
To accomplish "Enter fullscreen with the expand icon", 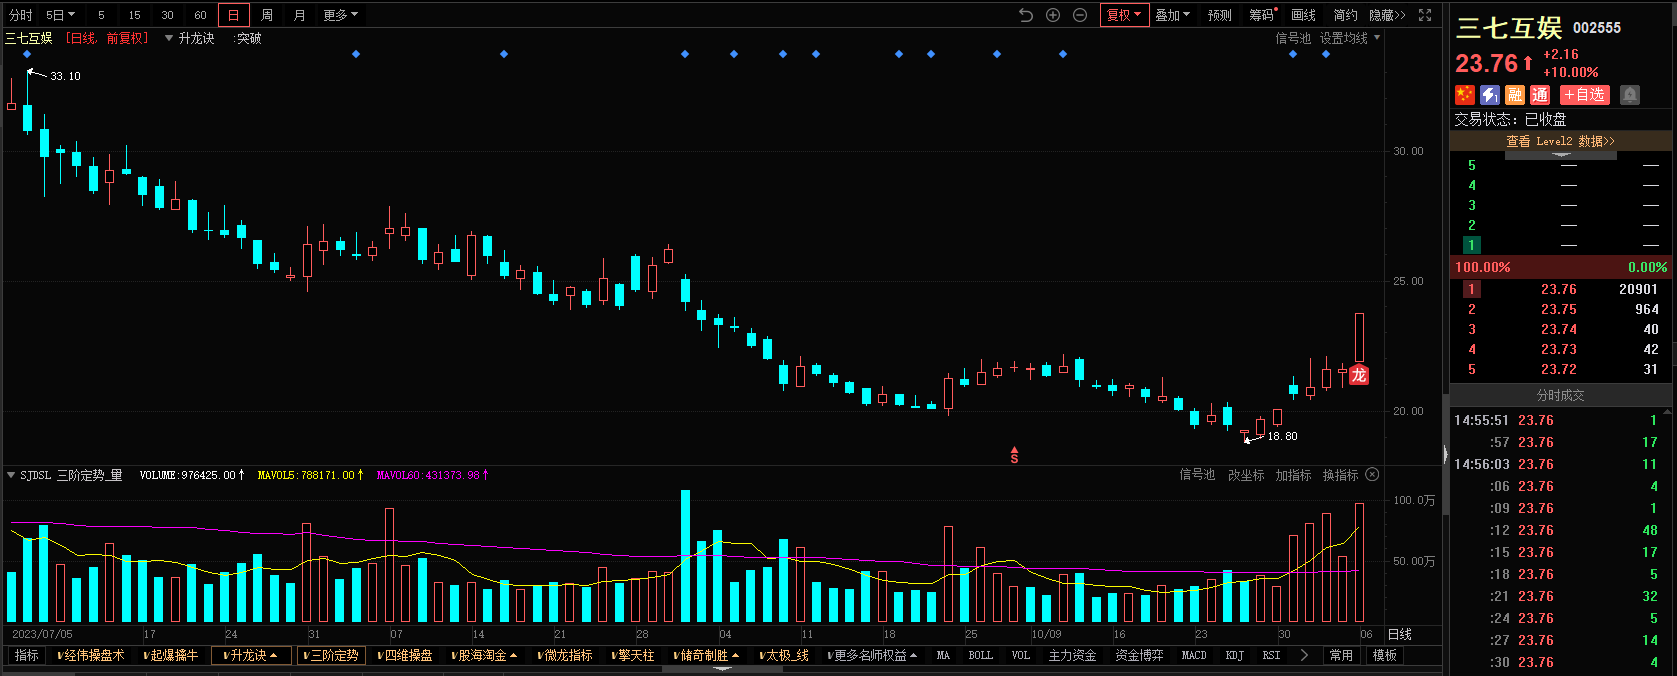I will click(x=1425, y=15).
